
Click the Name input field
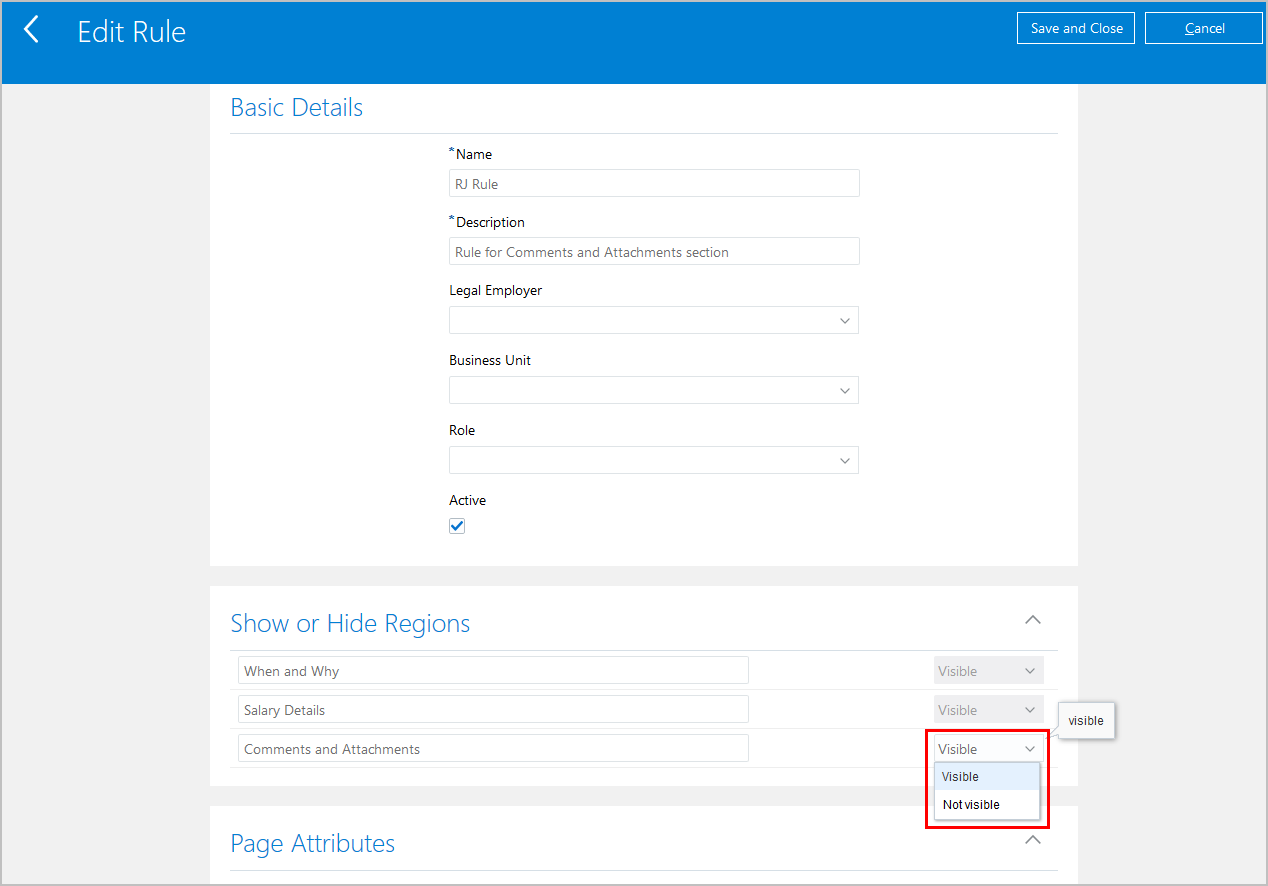click(654, 184)
